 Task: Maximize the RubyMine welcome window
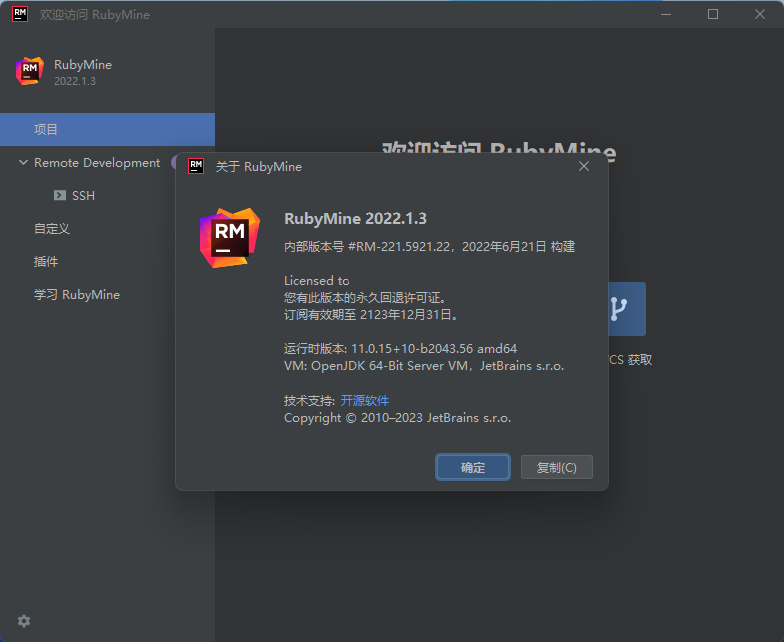[713, 14]
